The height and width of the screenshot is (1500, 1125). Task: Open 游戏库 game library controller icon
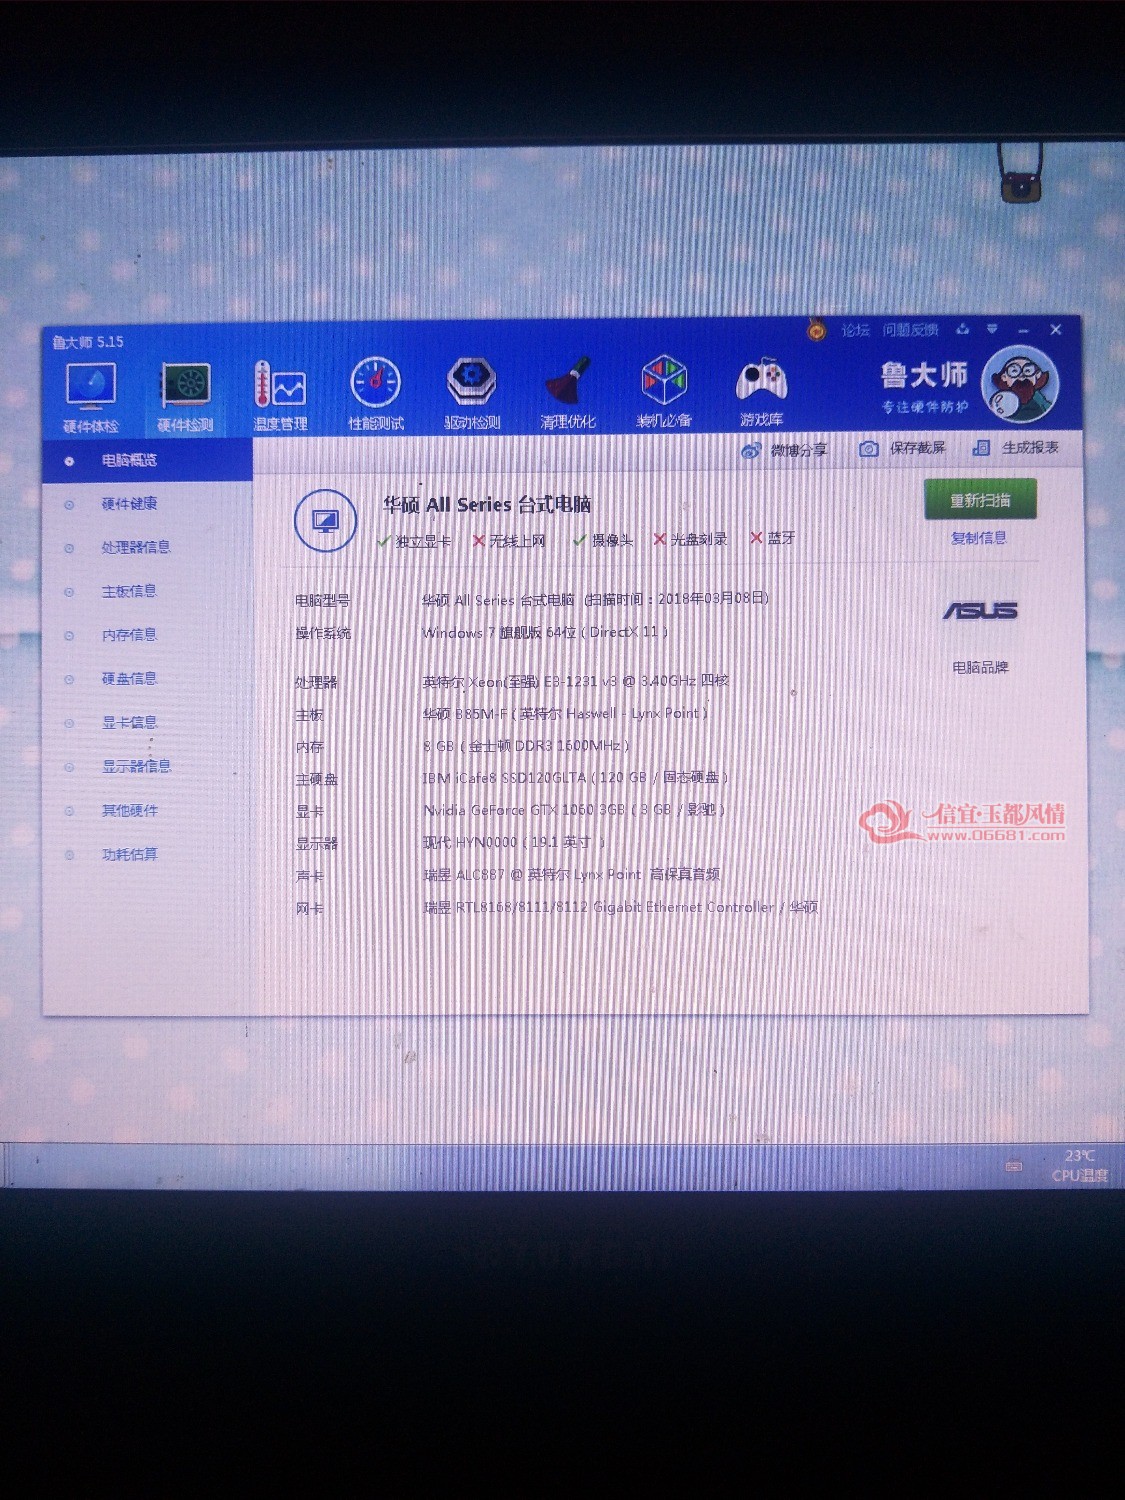click(762, 390)
